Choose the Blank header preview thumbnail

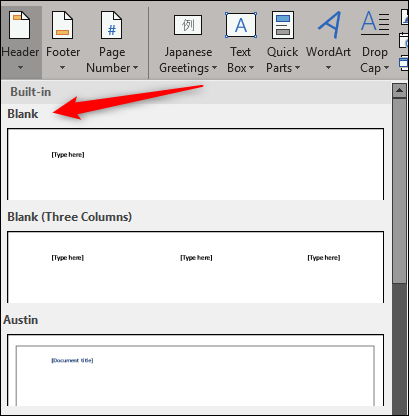click(x=195, y=164)
